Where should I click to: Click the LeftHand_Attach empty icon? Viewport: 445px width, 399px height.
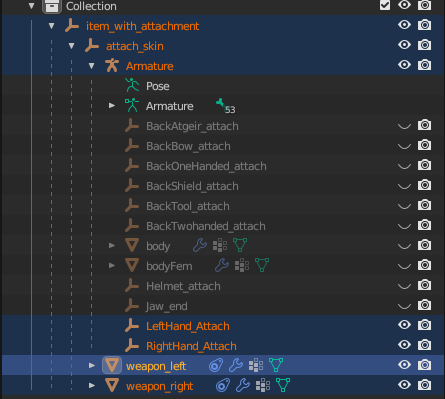(132, 326)
